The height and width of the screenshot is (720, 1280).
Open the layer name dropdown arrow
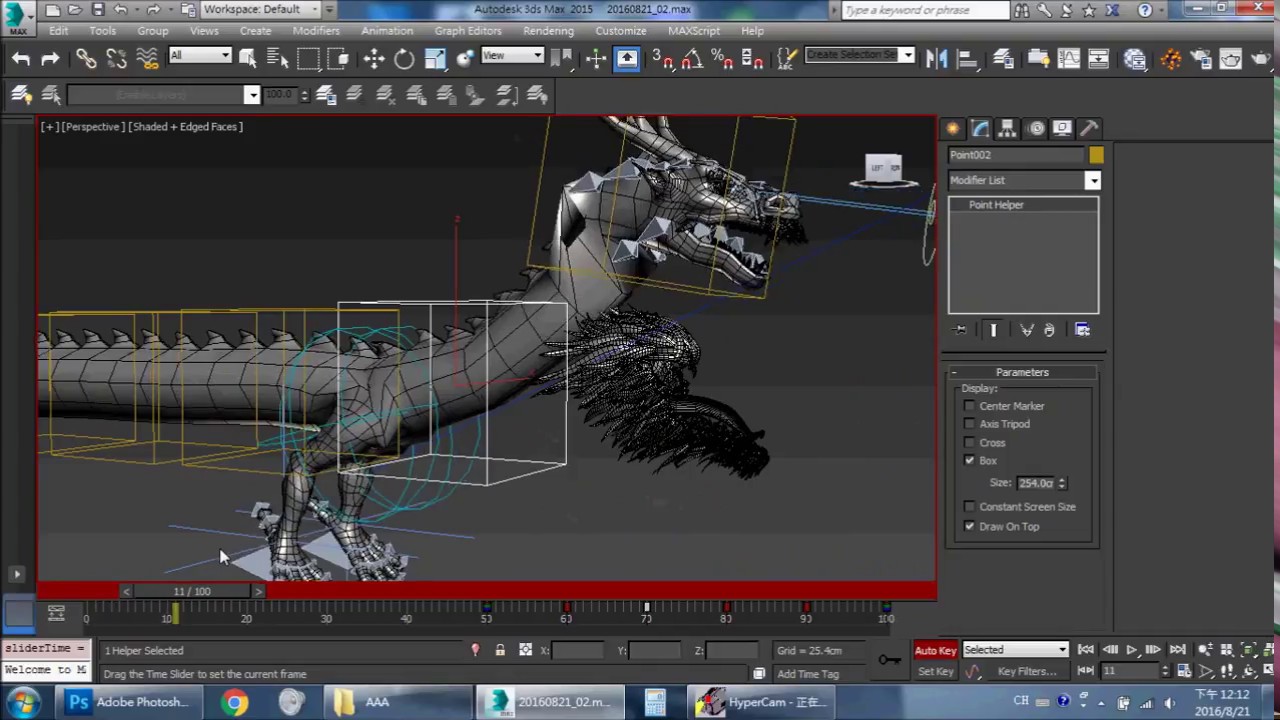click(252, 95)
